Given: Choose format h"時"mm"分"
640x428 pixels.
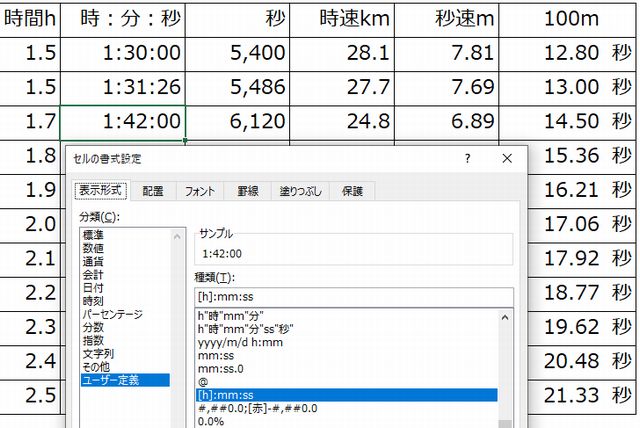Looking at the screenshot, I should [347, 315].
